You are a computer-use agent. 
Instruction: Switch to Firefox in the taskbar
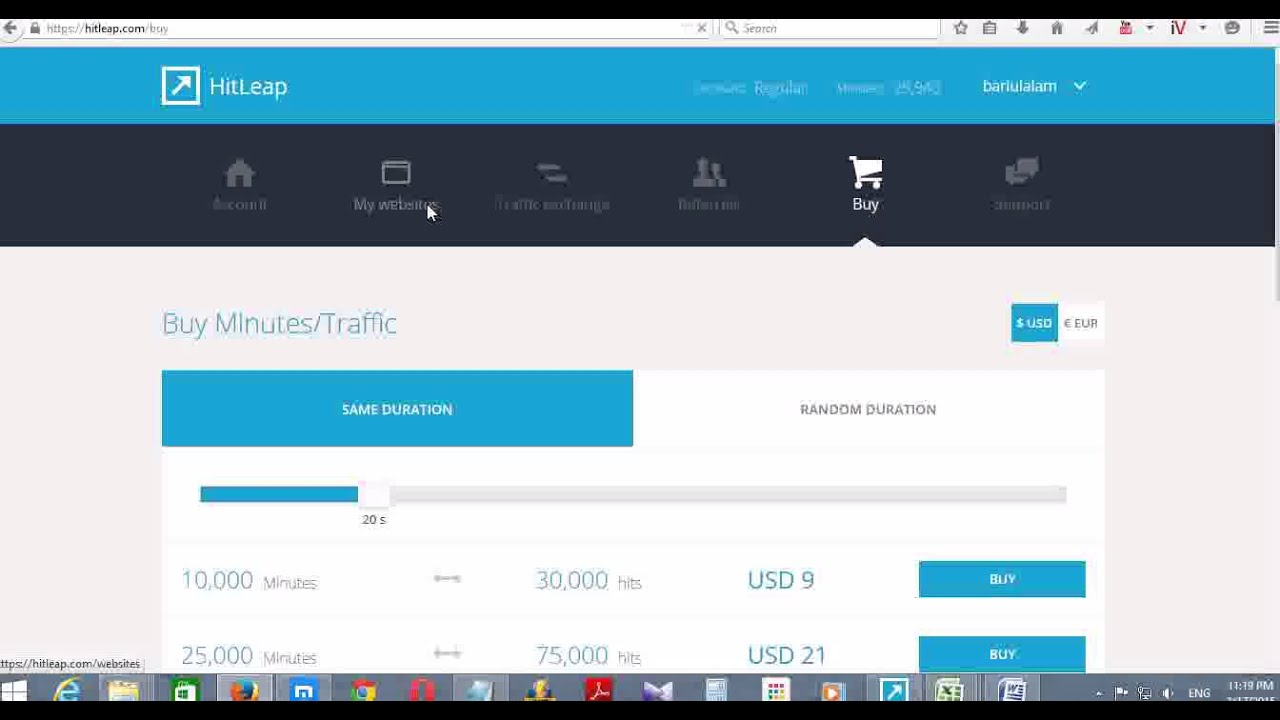click(x=244, y=692)
